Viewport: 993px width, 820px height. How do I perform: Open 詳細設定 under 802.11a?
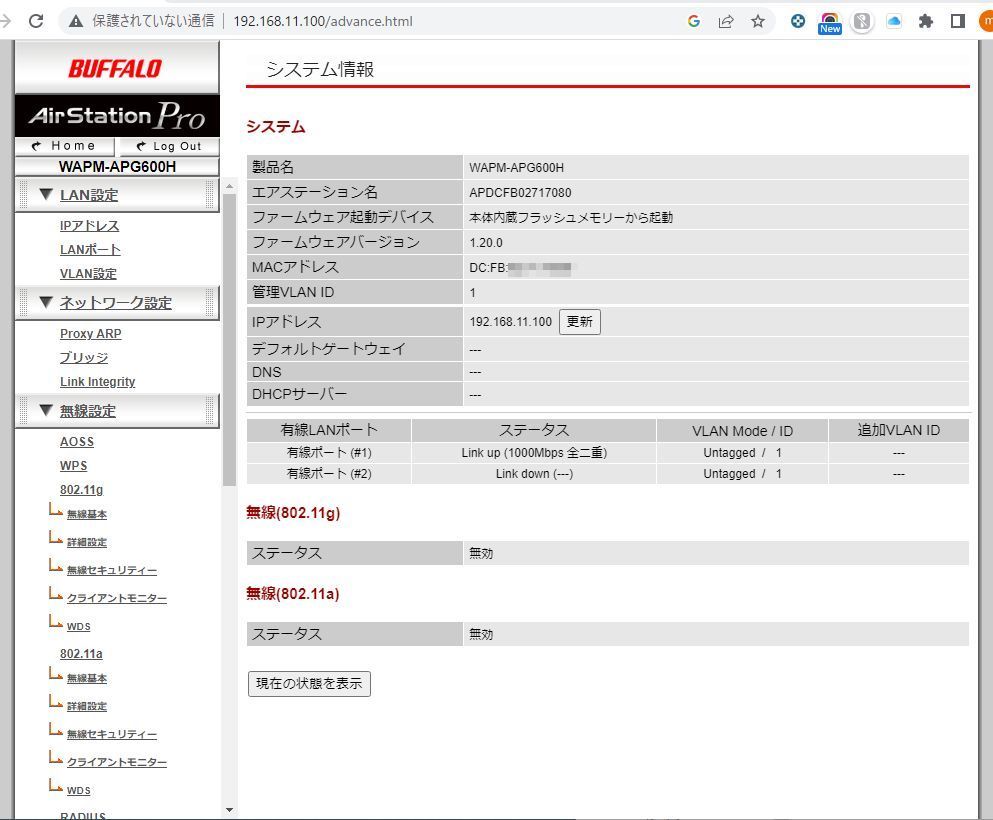click(87, 706)
